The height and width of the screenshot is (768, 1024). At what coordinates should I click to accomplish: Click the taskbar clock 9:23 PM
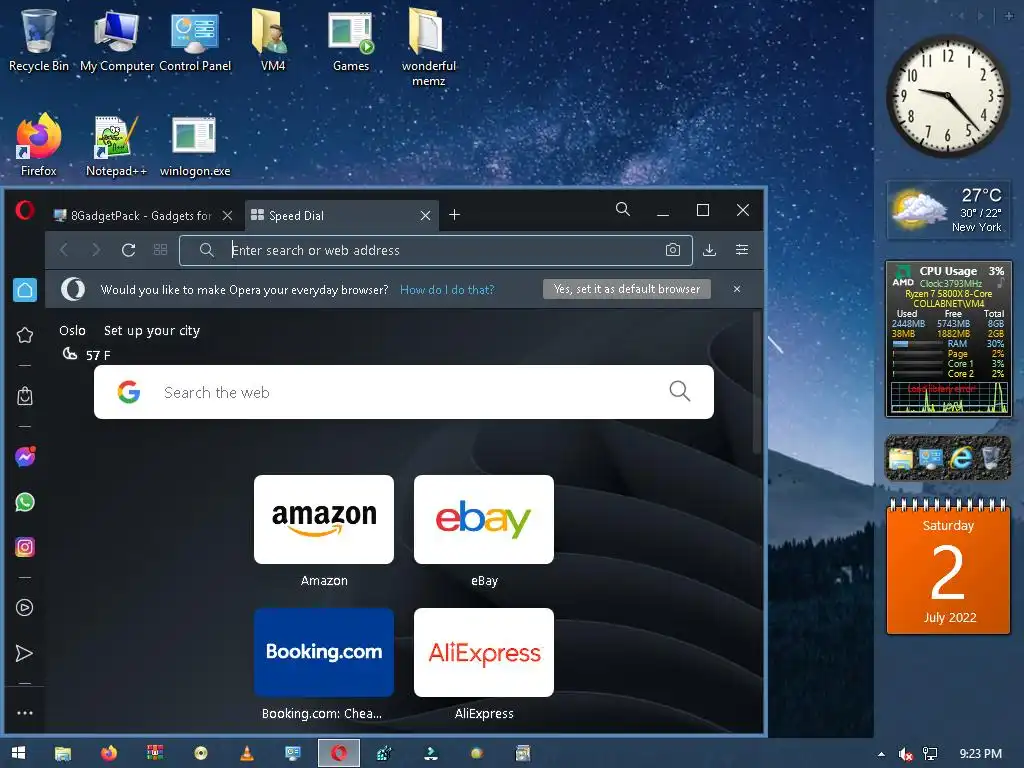[x=980, y=754]
